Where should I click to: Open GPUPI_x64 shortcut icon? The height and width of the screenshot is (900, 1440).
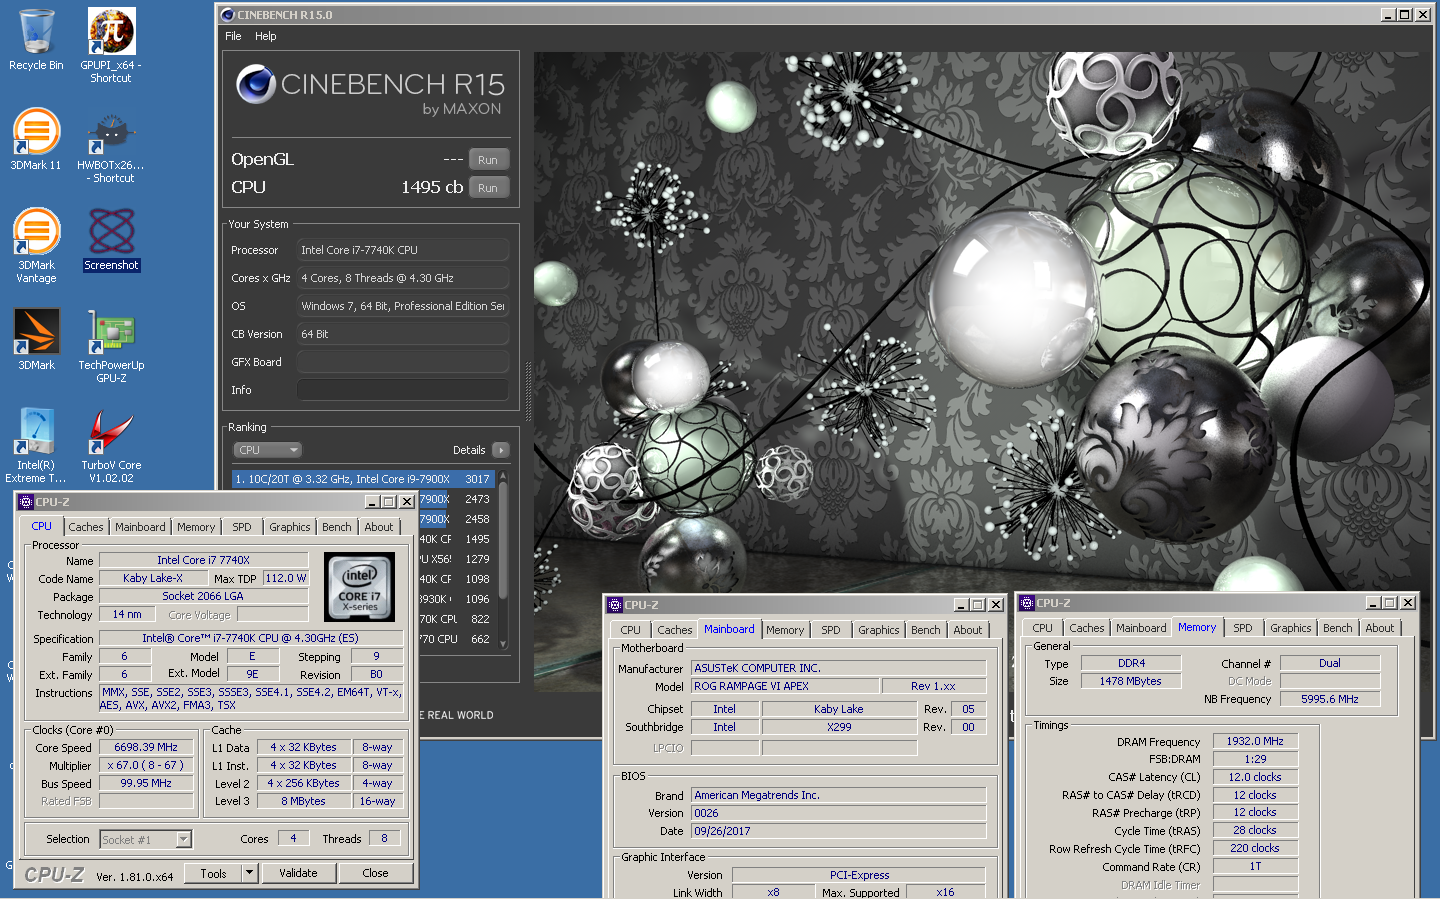tap(111, 44)
